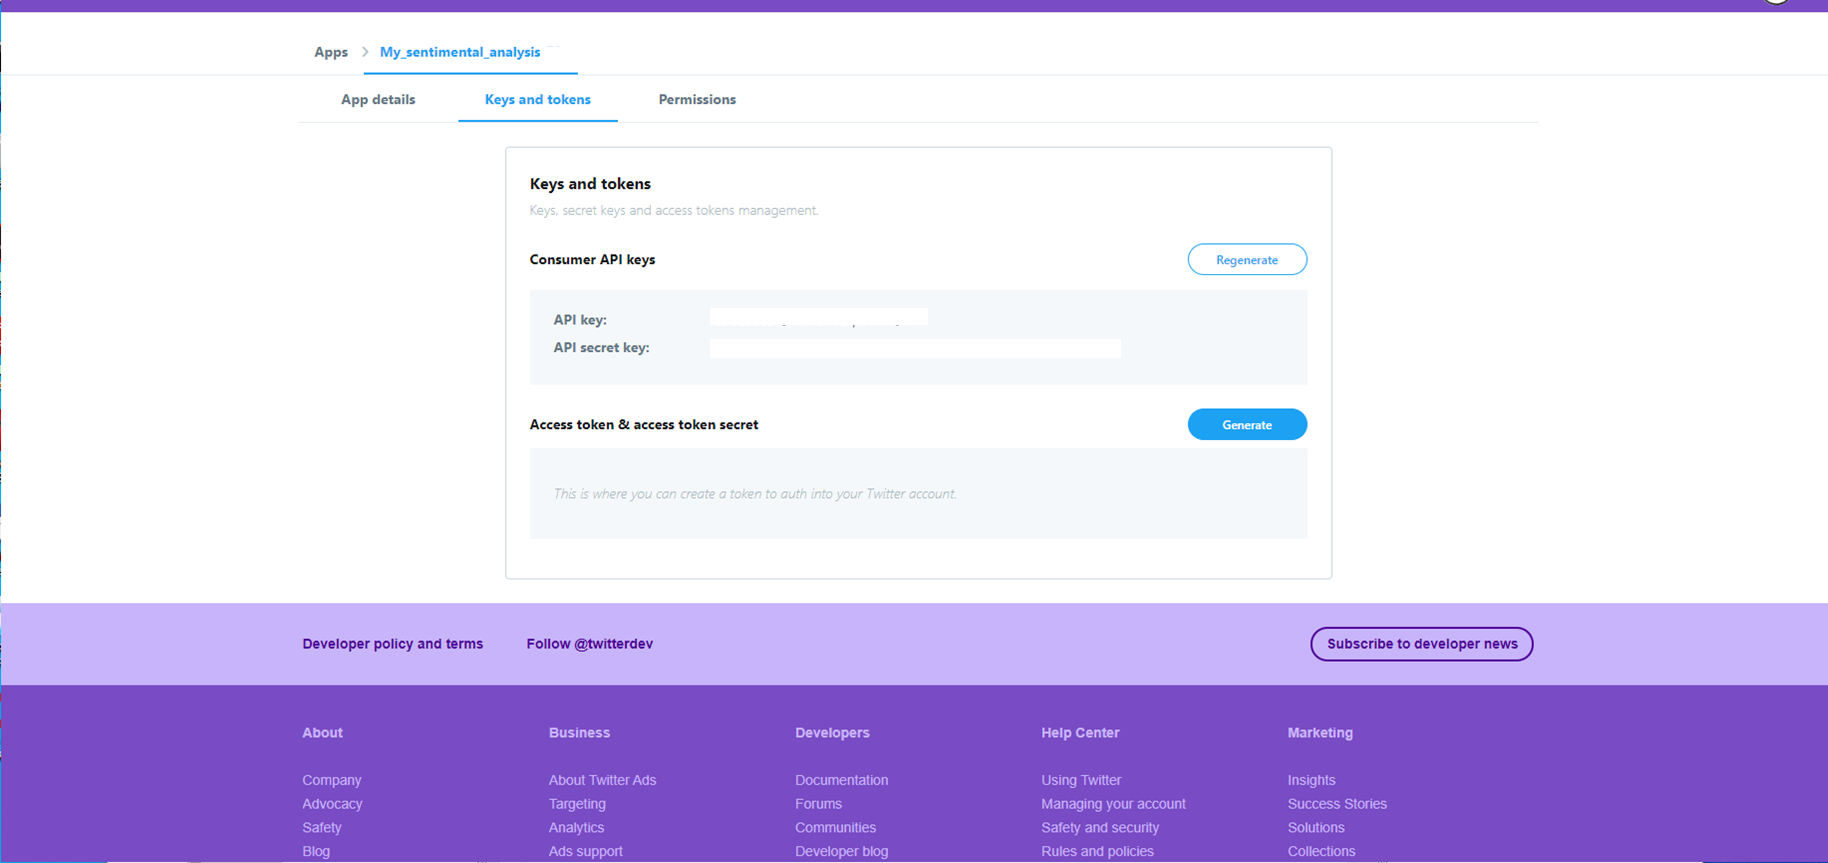Click the Help Center footer heading
The width and height of the screenshot is (1828, 863).
pyautogui.click(x=1080, y=733)
